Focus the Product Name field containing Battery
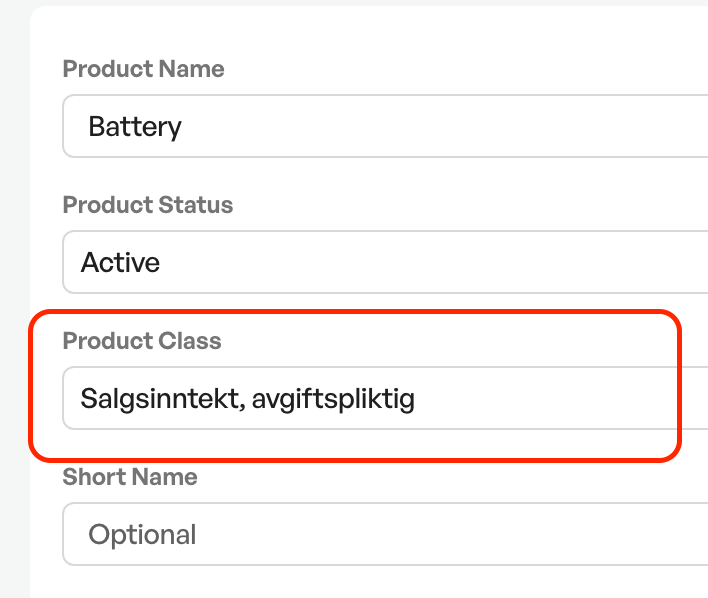Viewport: 708px width, 598px height. point(385,126)
